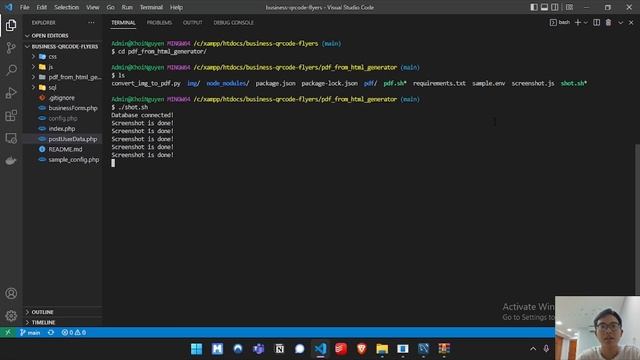
Task: Open errors and warnings status indicator
Action: pyautogui.click(x=73, y=332)
